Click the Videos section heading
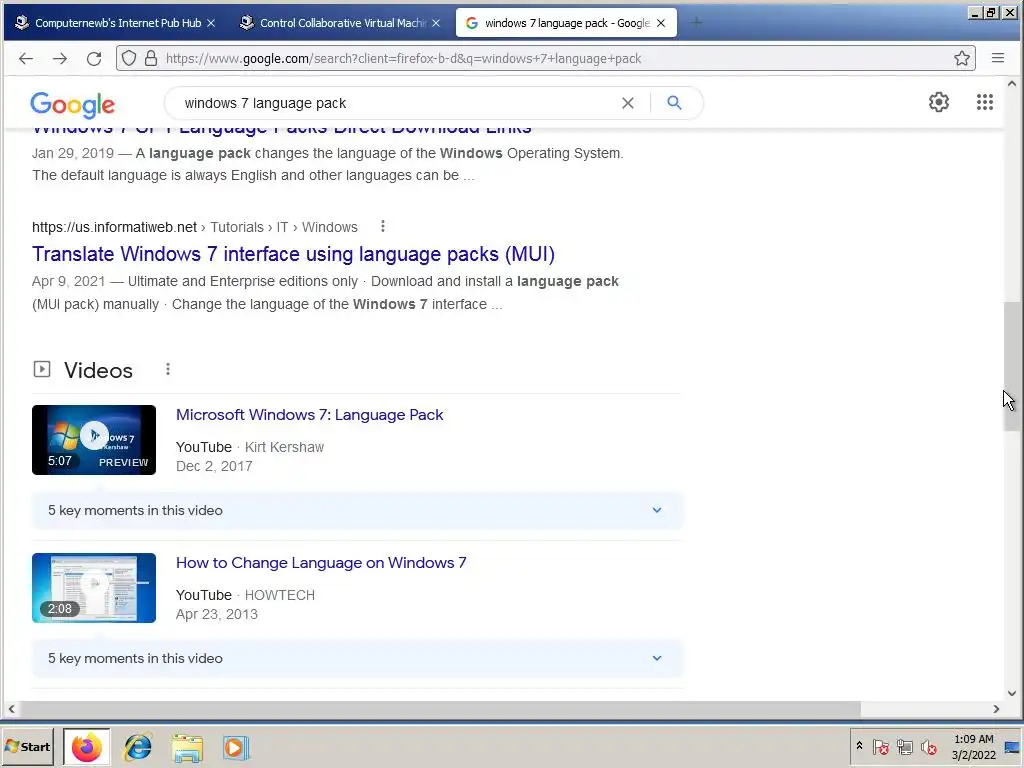Image resolution: width=1024 pixels, height=768 pixels. click(x=98, y=370)
